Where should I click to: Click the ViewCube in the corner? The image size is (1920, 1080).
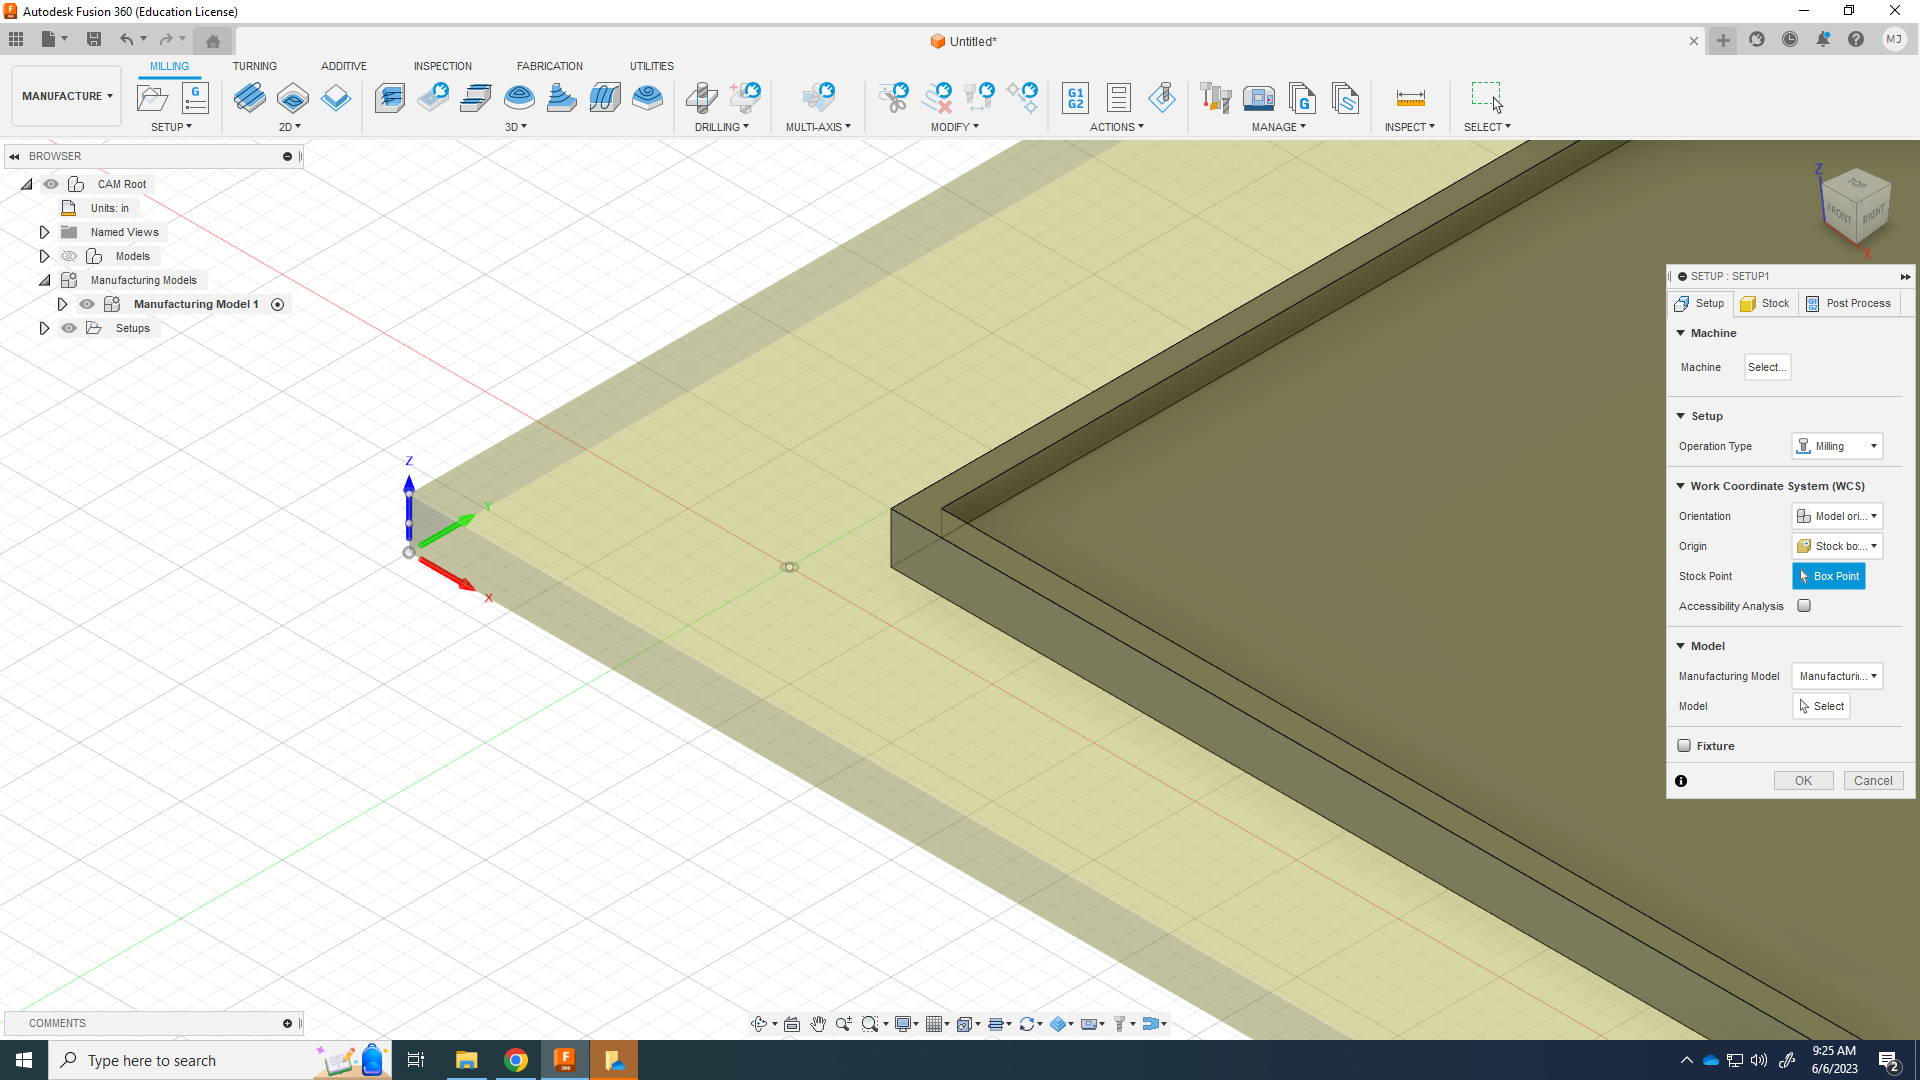(x=1857, y=205)
